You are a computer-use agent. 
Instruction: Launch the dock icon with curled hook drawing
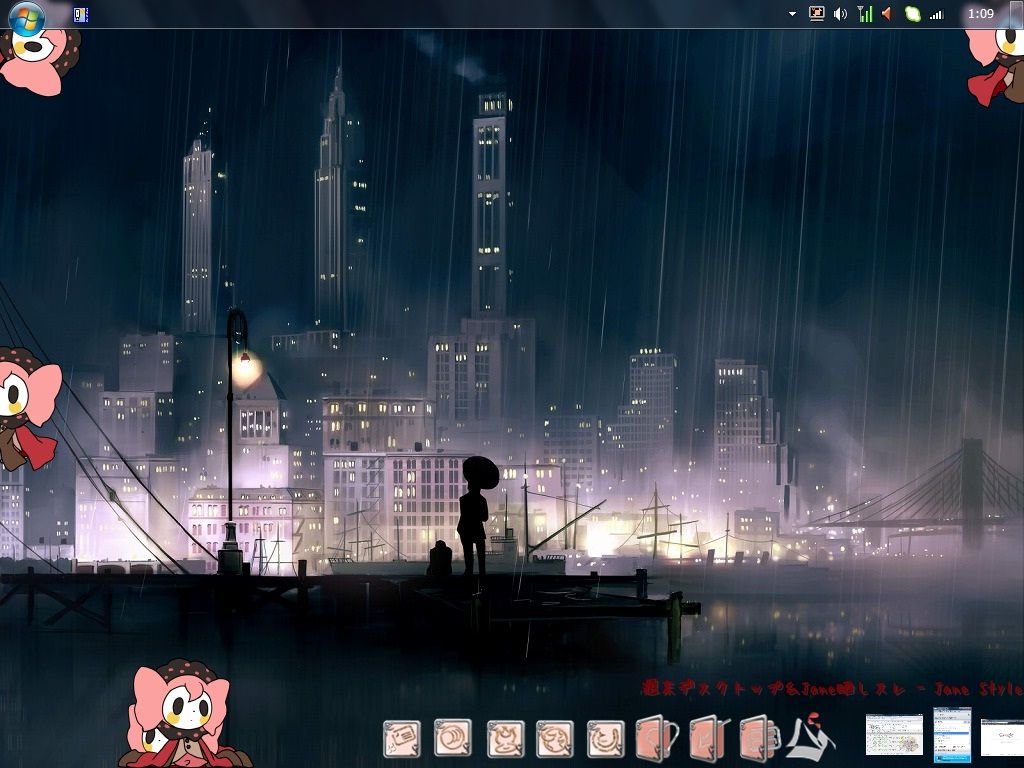click(x=605, y=739)
